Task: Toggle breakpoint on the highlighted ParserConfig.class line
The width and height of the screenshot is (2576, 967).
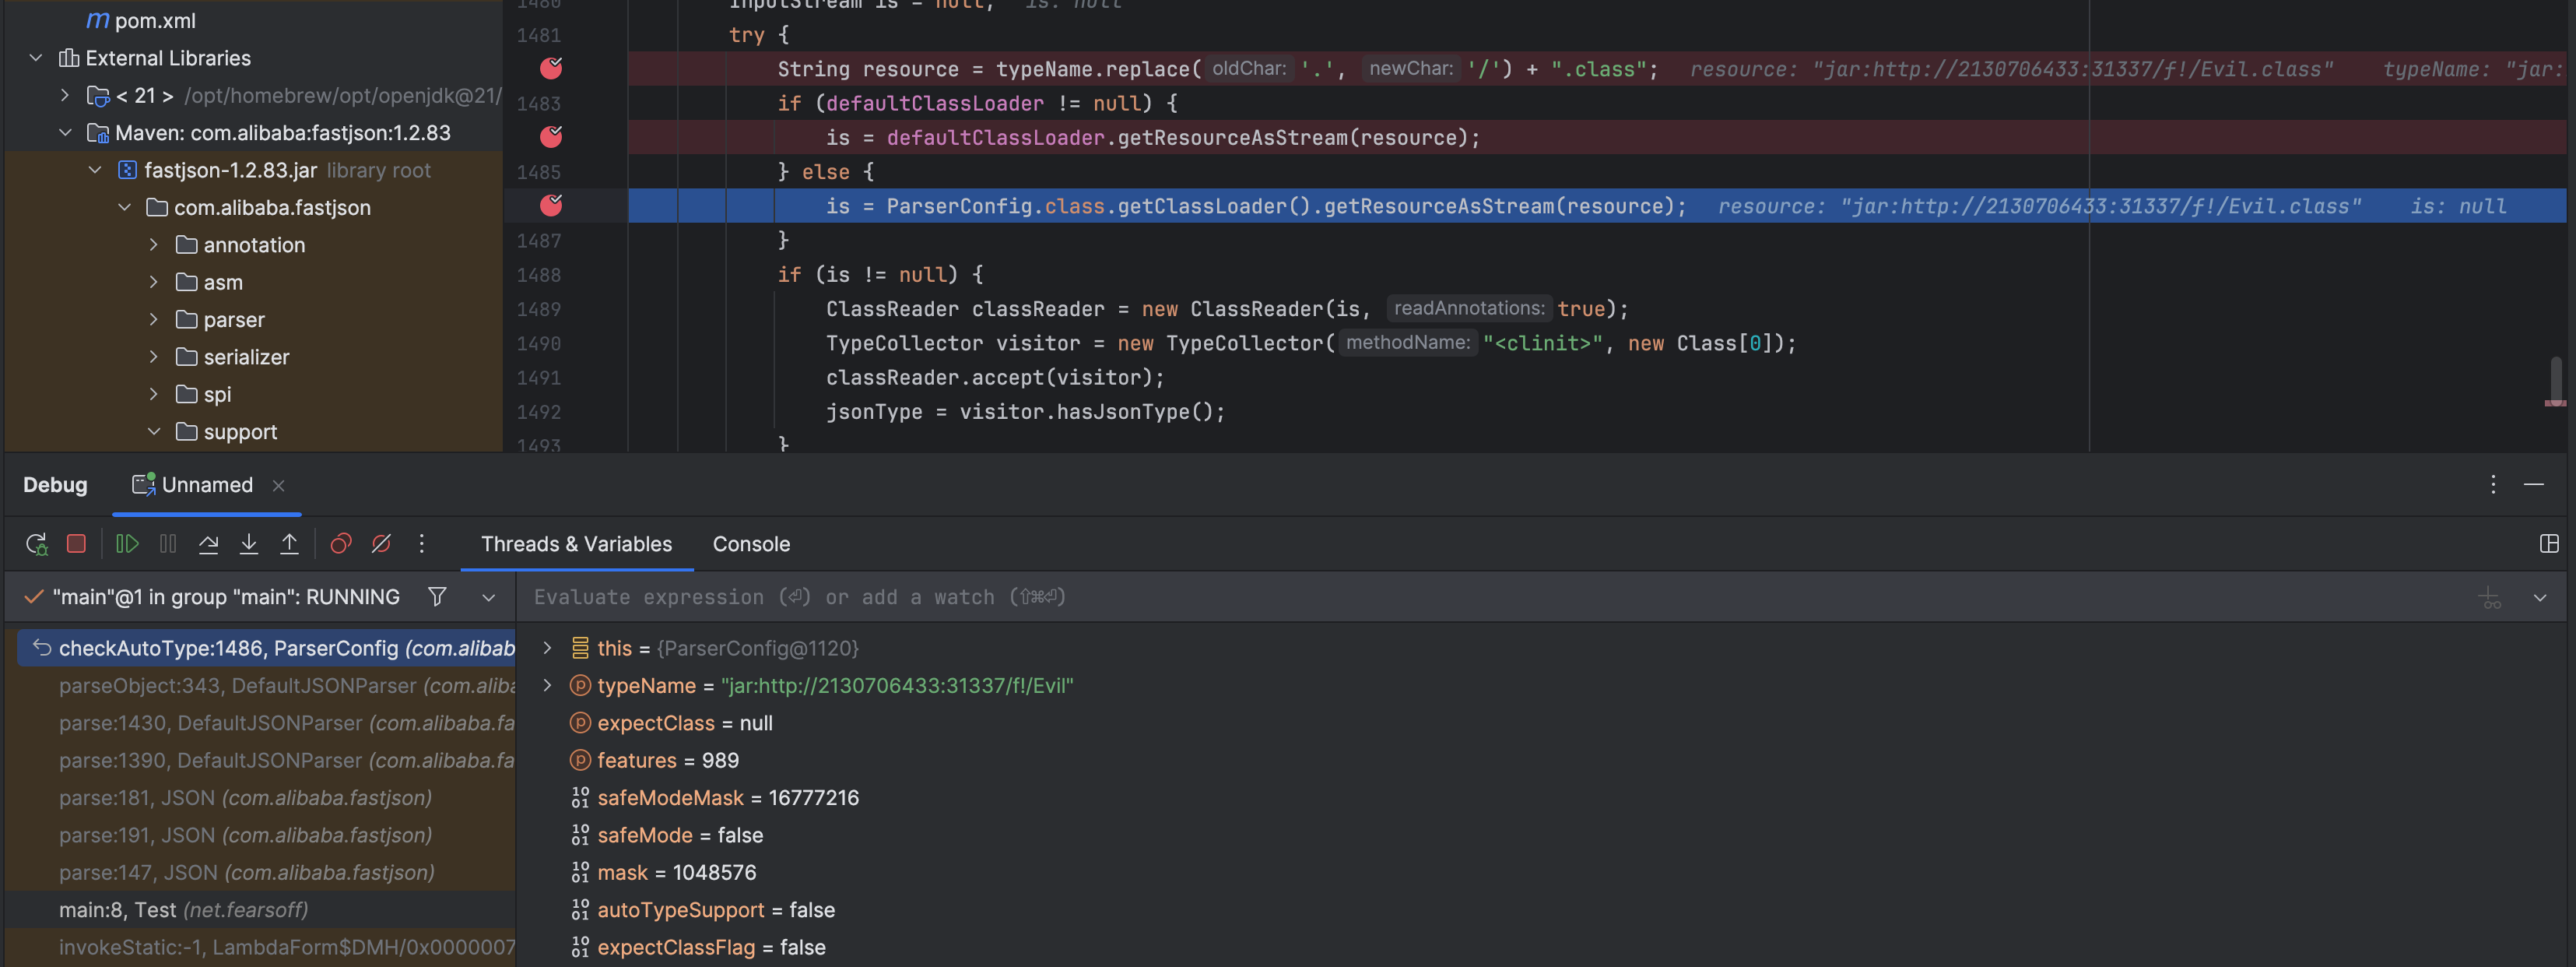Action: [551, 205]
